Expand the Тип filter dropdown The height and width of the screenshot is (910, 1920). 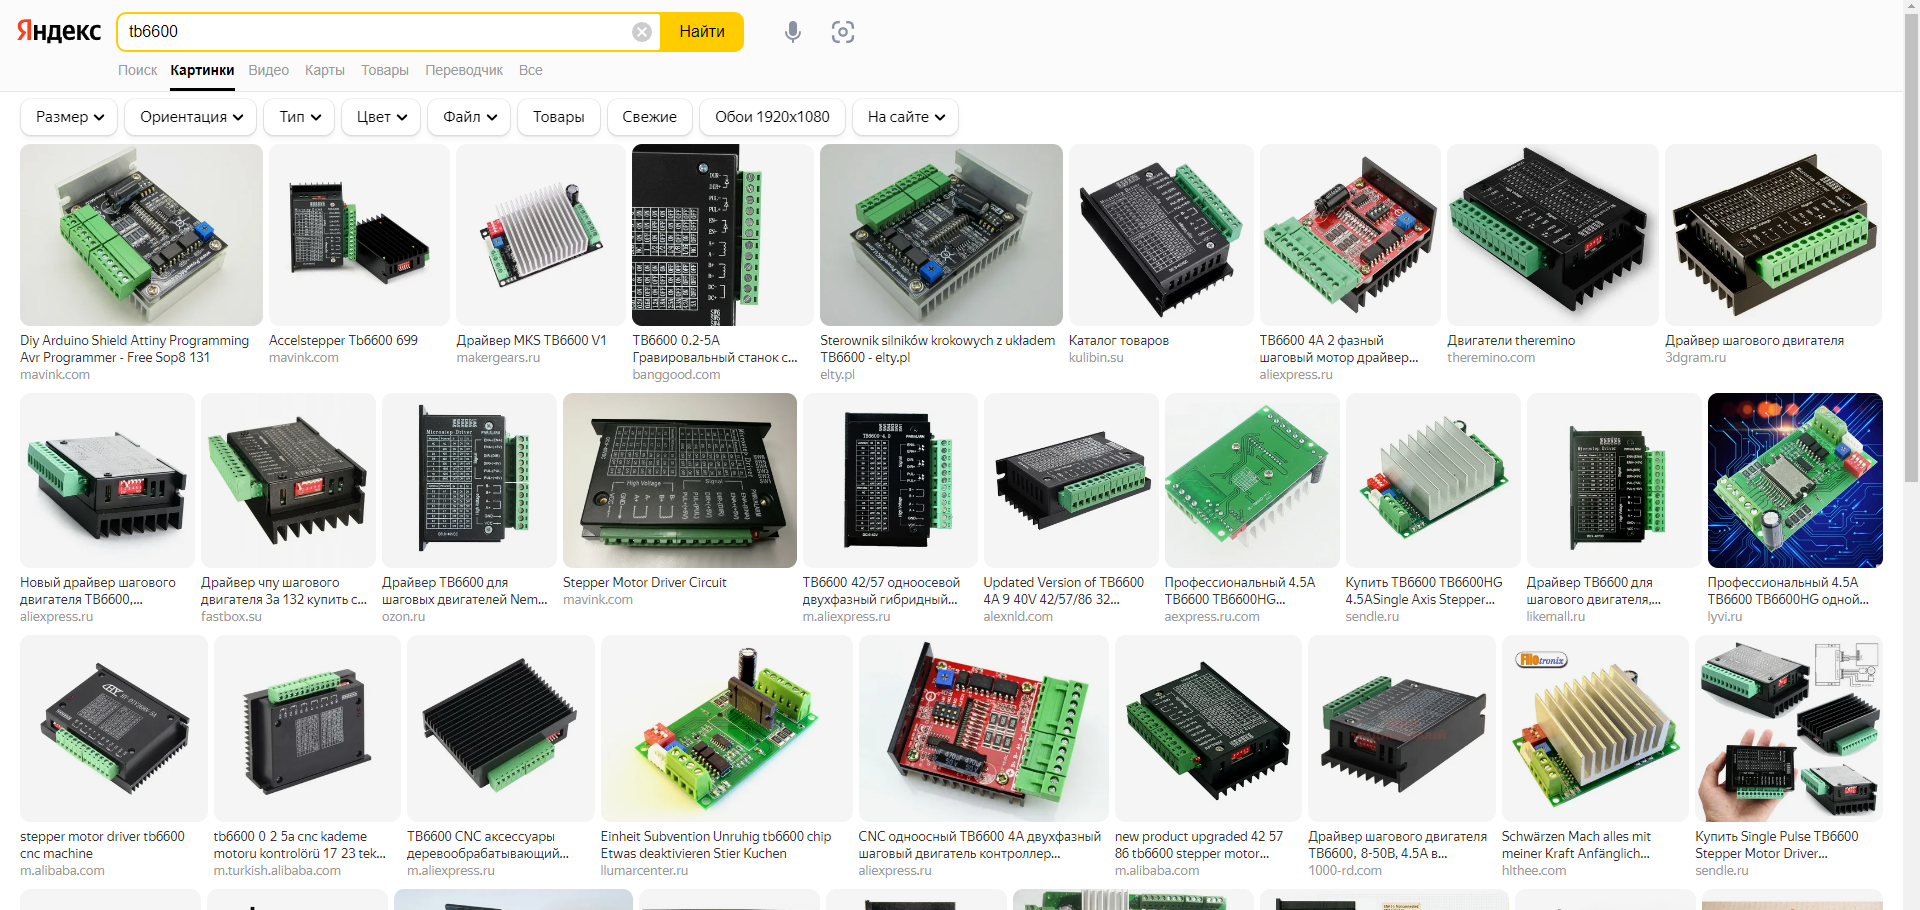click(x=299, y=117)
